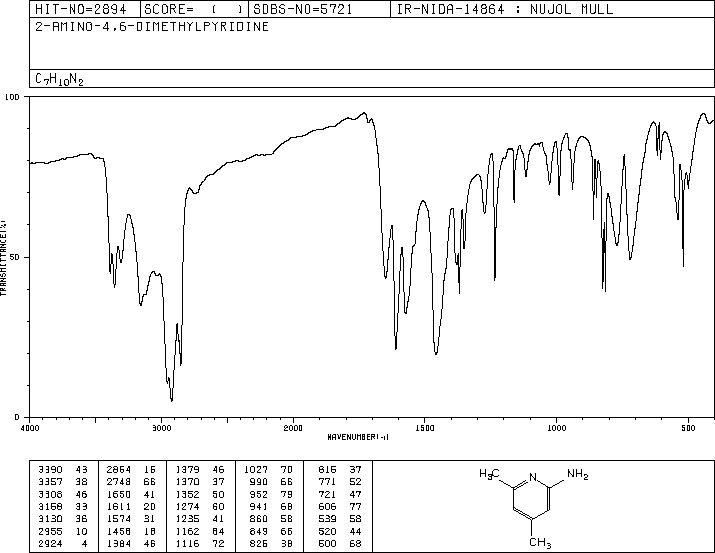Click the 1116 peak entry

click(x=187, y=543)
